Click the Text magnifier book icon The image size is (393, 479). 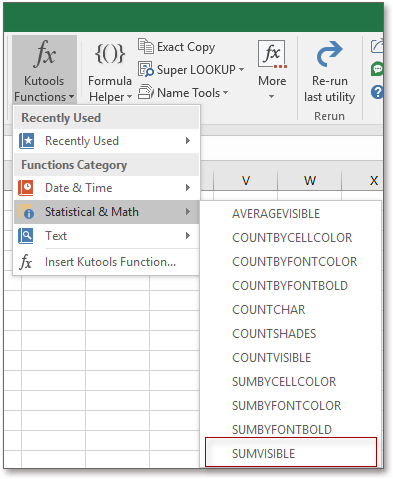click(26, 236)
